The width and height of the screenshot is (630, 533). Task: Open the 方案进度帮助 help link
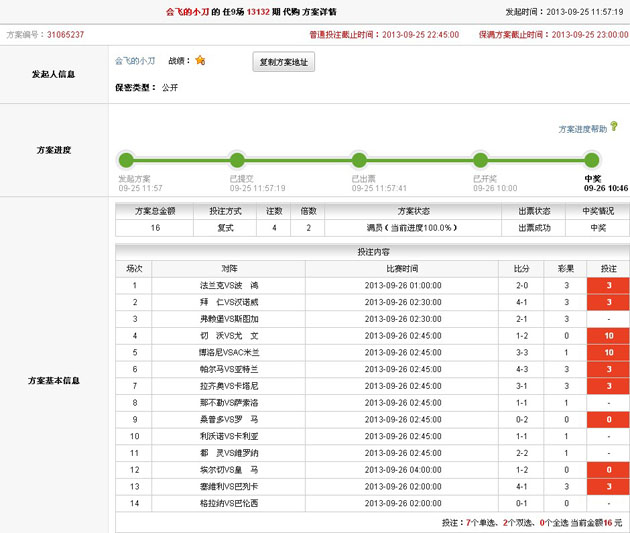point(582,129)
